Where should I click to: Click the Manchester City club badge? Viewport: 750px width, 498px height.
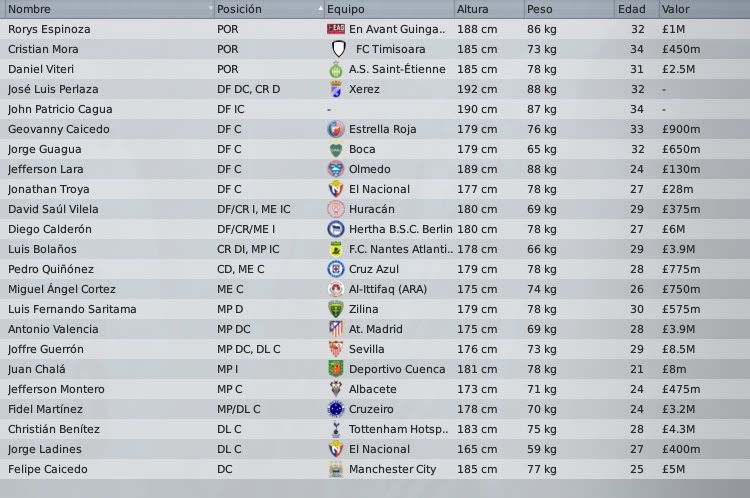[x=336, y=469]
